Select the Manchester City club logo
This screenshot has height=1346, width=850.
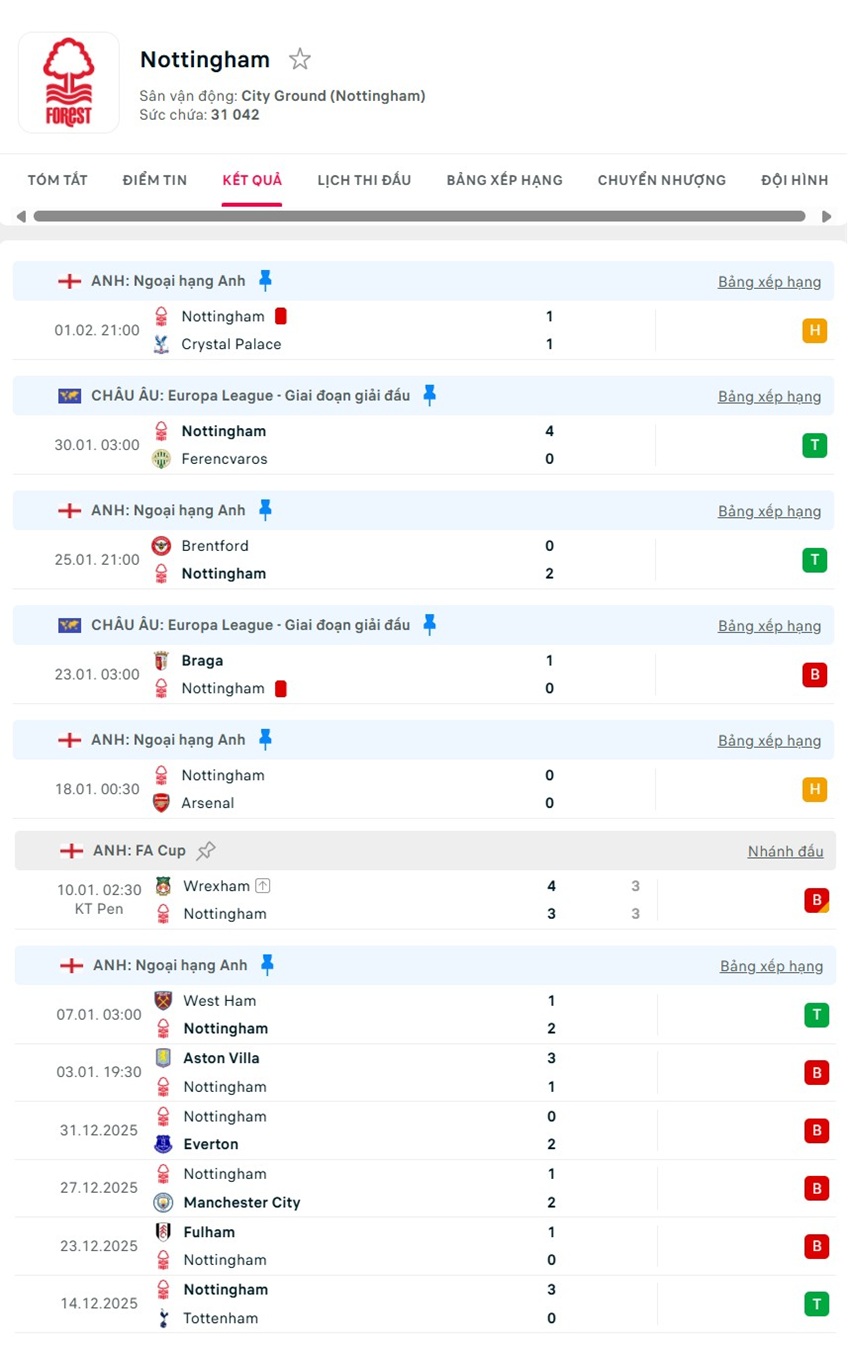click(163, 1202)
